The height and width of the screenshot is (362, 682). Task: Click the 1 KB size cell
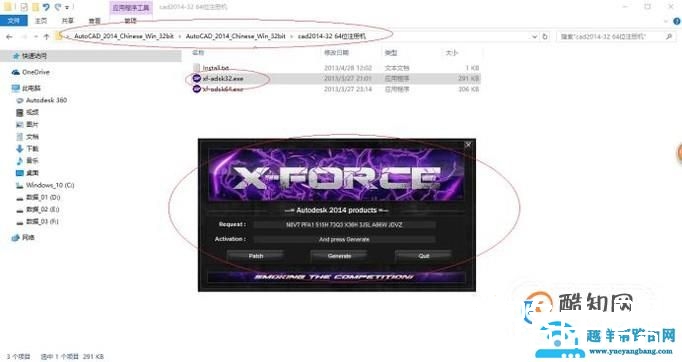(x=472, y=68)
